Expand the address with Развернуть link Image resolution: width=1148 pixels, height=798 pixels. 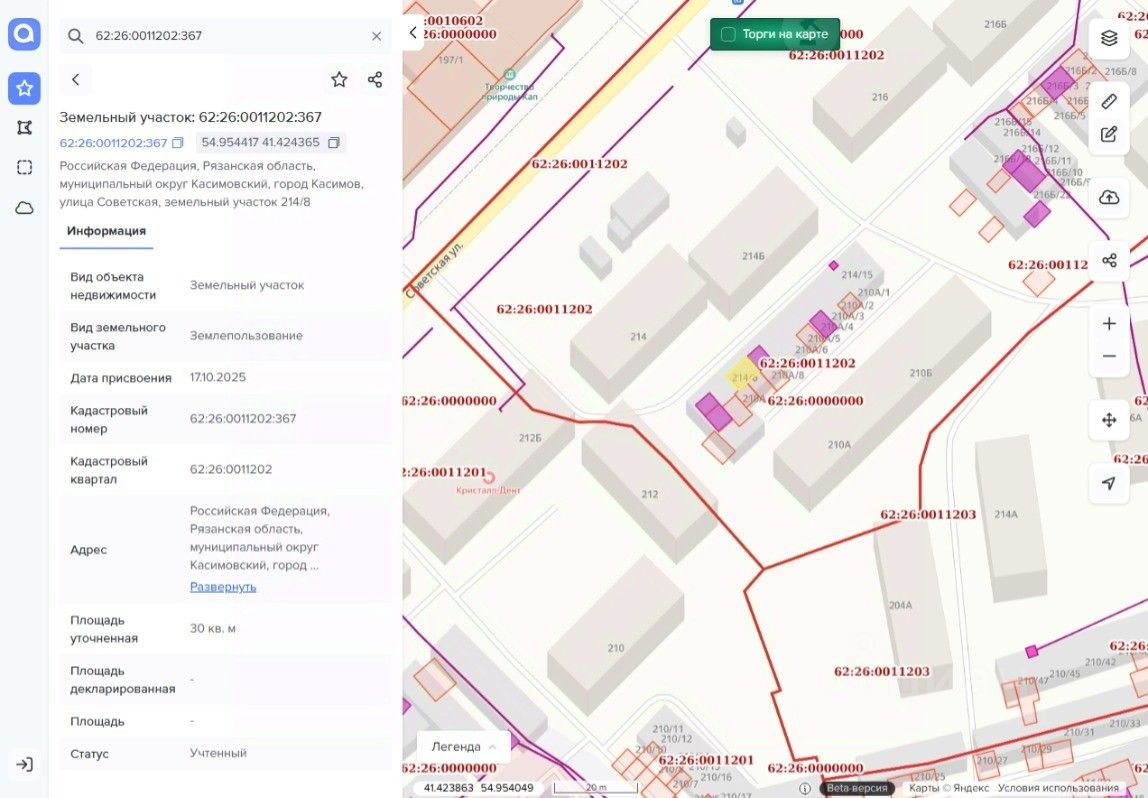coord(223,586)
